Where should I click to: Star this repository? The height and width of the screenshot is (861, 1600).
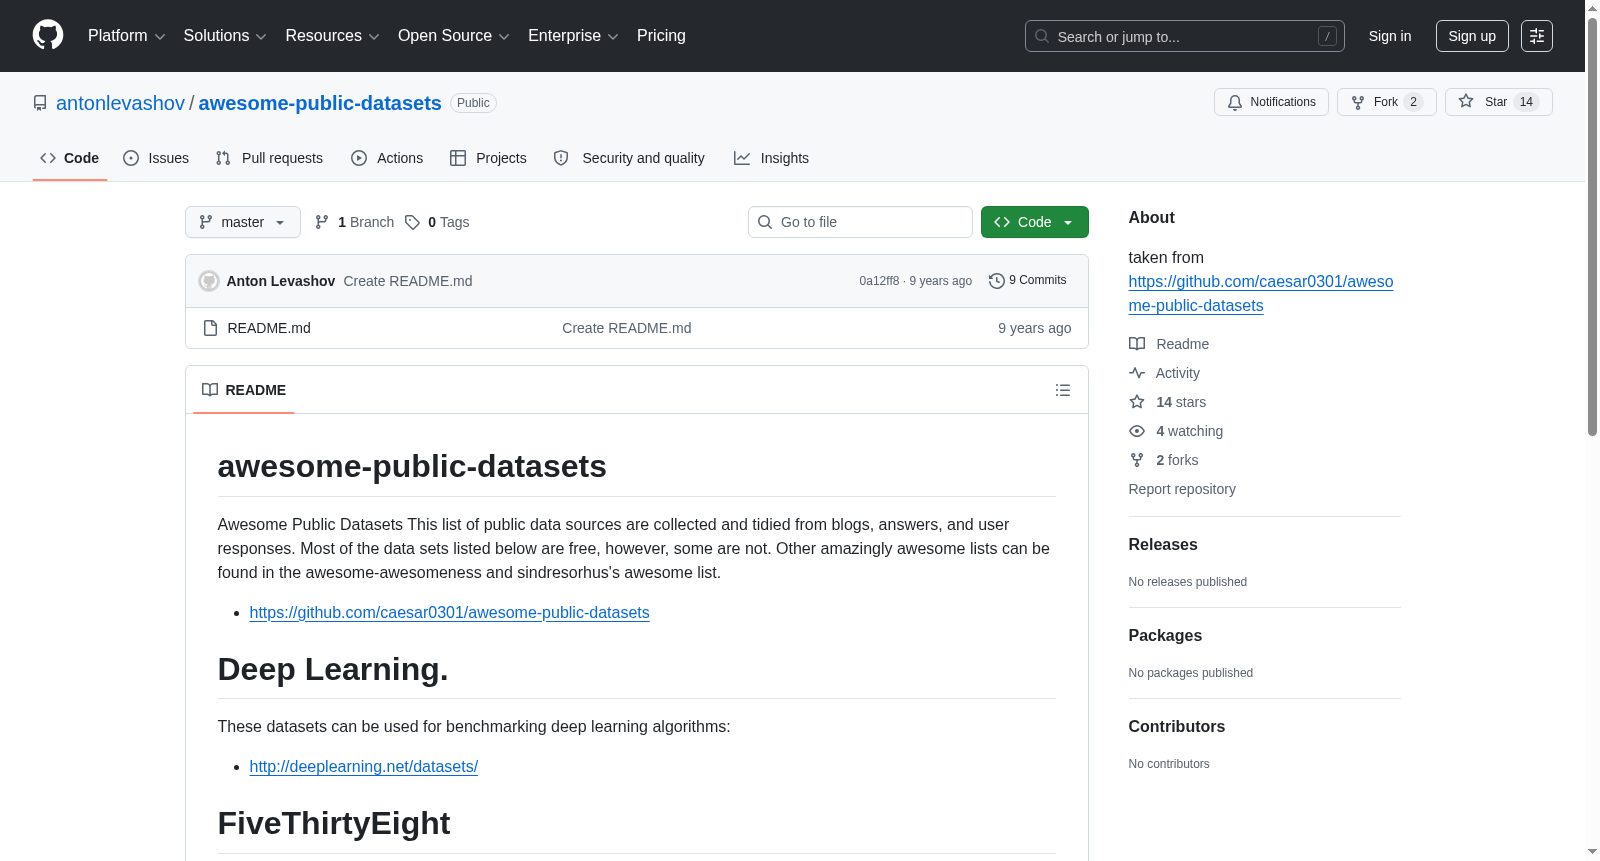[1498, 102]
